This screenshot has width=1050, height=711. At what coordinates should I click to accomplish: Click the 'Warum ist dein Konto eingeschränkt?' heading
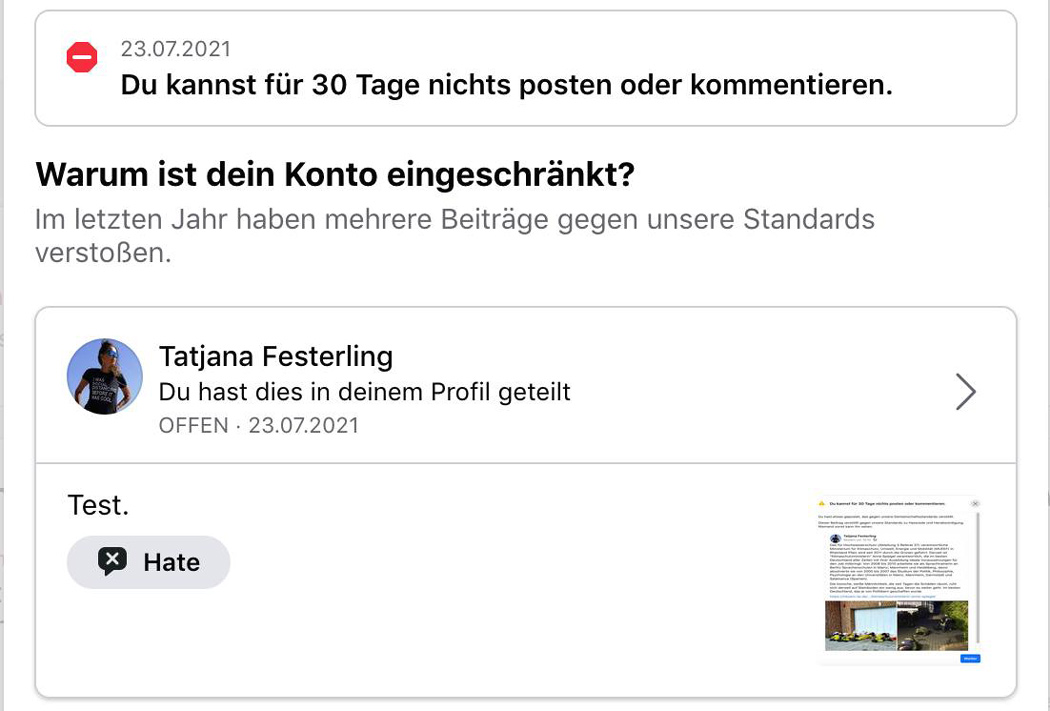(335, 175)
